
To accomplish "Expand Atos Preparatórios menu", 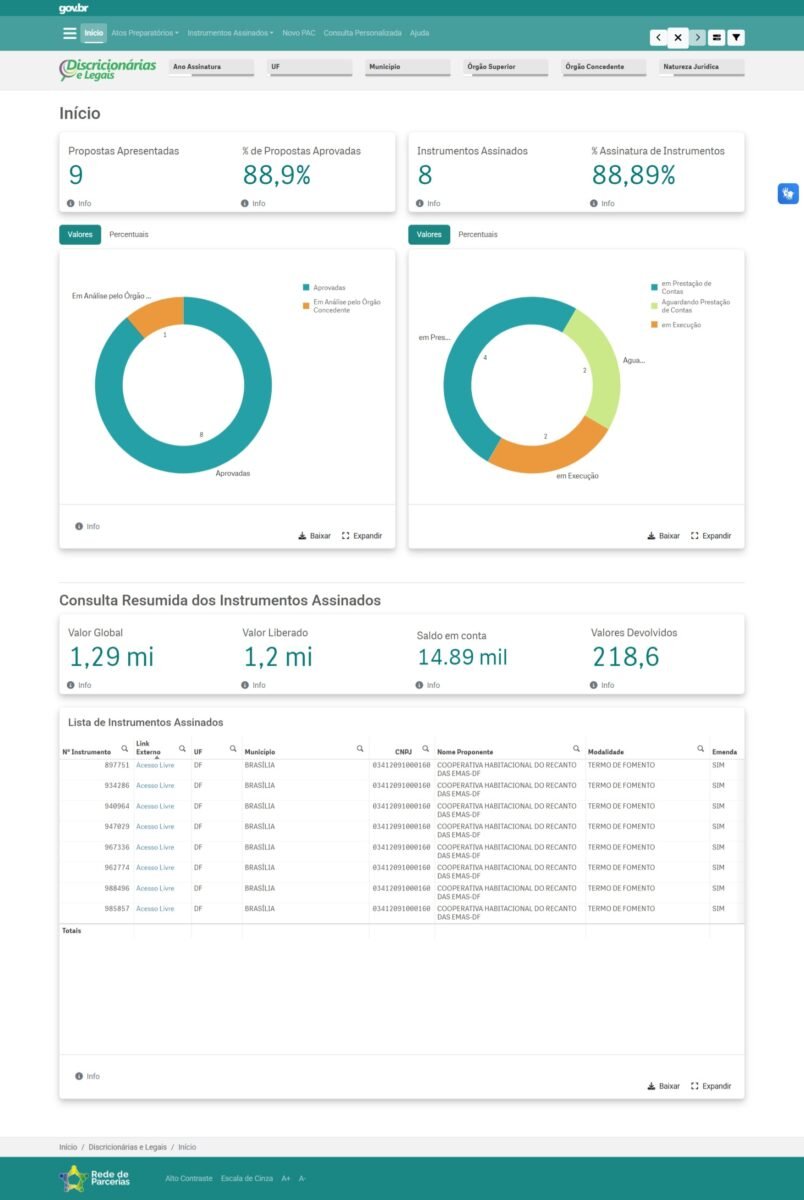I will click(x=145, y=33).
